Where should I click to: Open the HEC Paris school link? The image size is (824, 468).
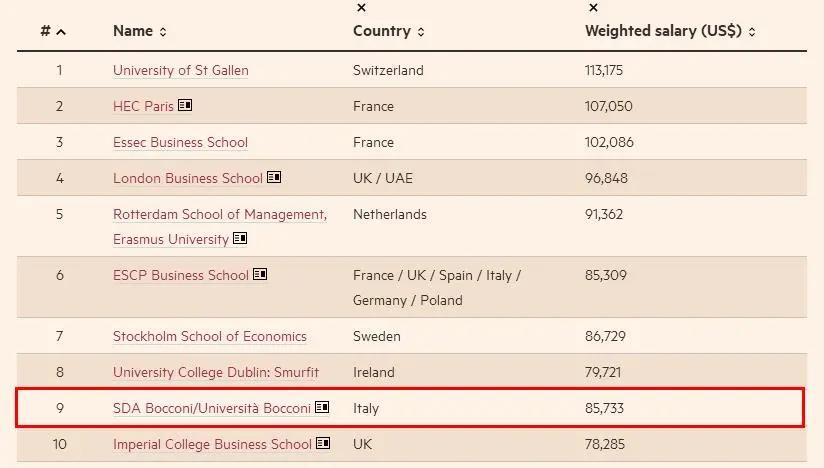point(143,106)
